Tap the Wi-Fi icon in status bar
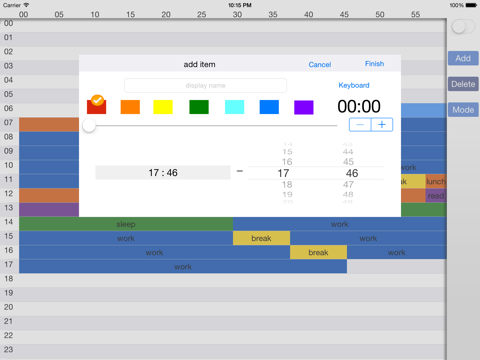The image size is (480, 360). pos(26,5)
